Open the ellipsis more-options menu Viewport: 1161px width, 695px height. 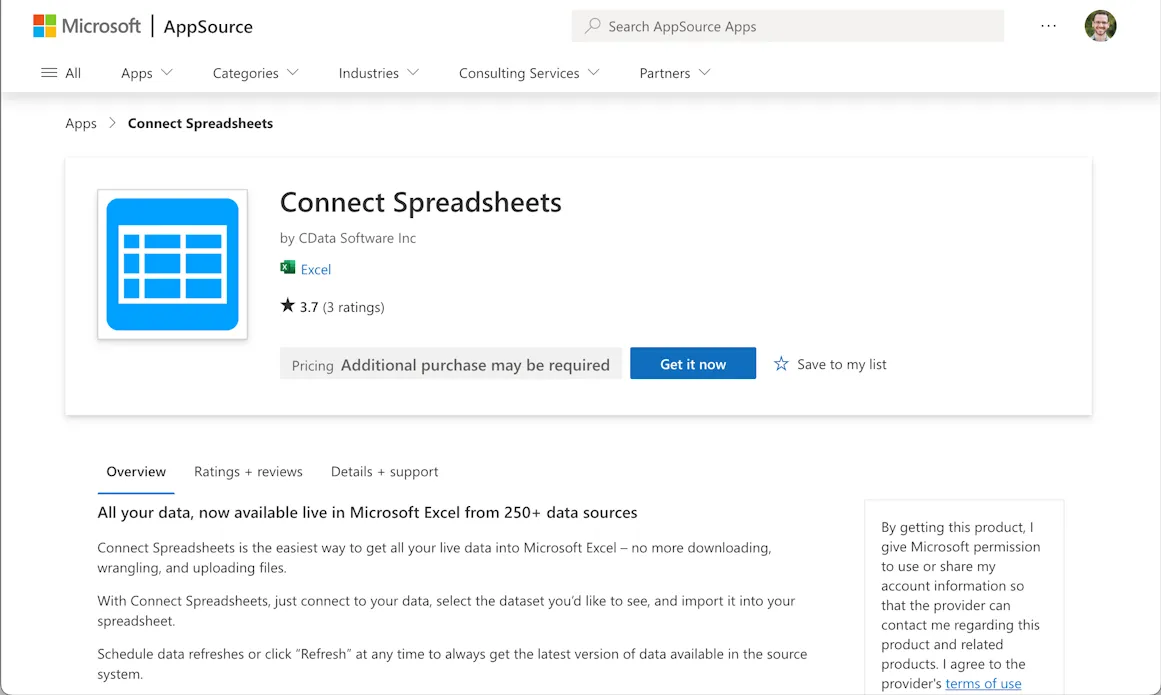point(1047,26)
